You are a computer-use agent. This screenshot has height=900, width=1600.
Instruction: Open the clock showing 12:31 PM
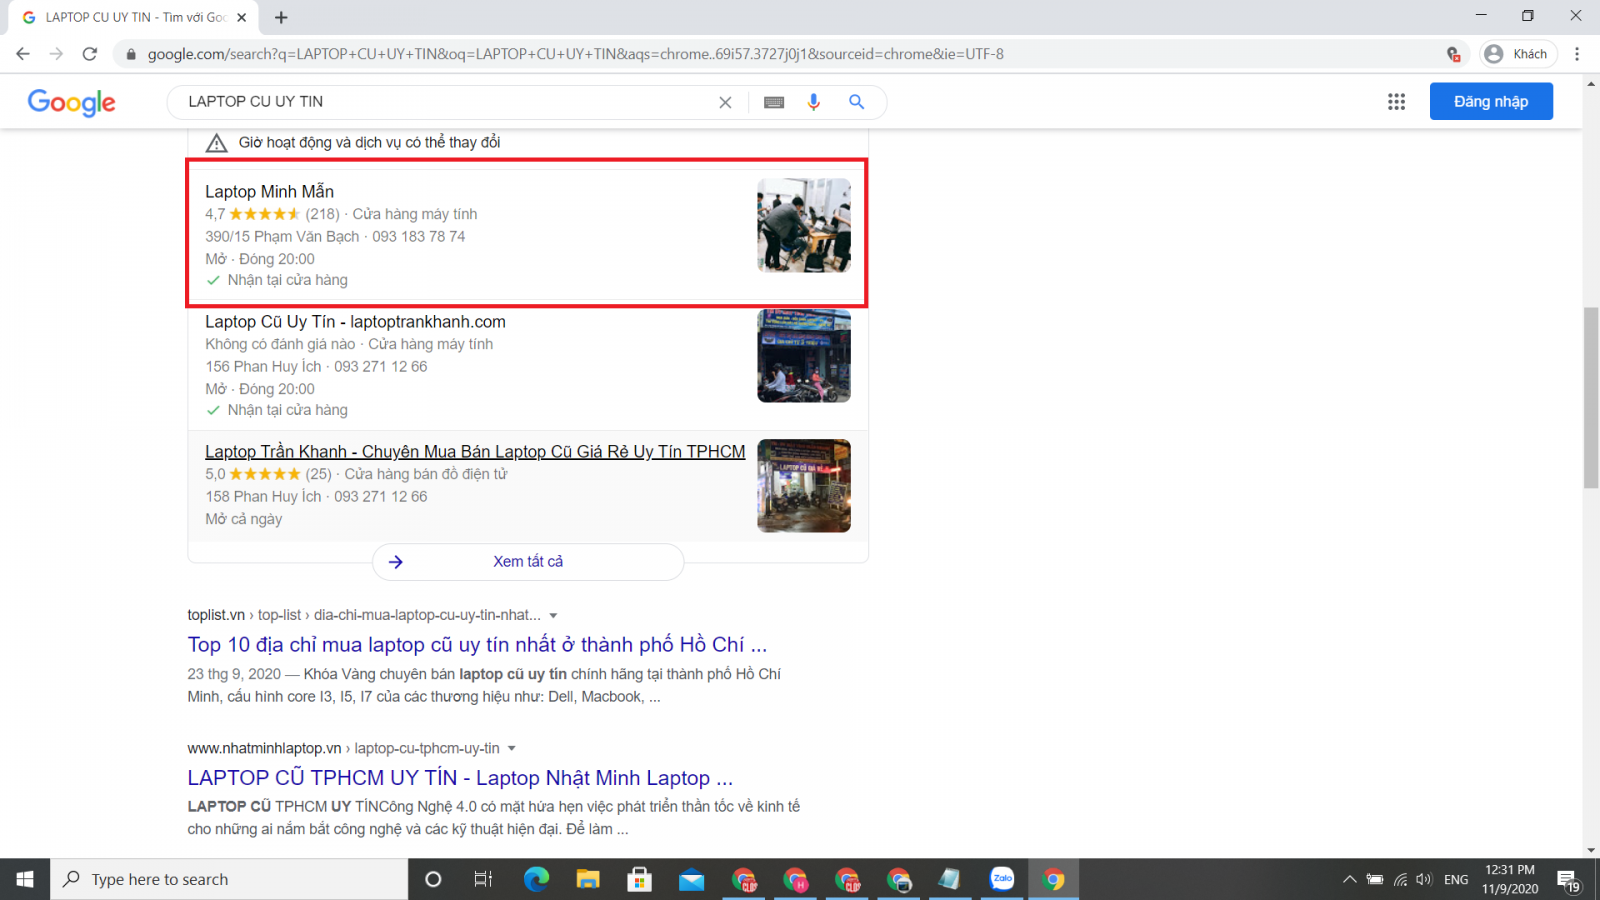pyautogui.click(x=1510, y=879)
